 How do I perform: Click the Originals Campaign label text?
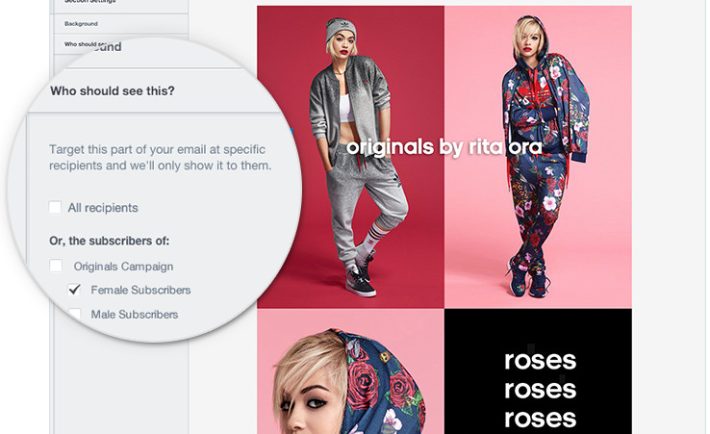123,266
